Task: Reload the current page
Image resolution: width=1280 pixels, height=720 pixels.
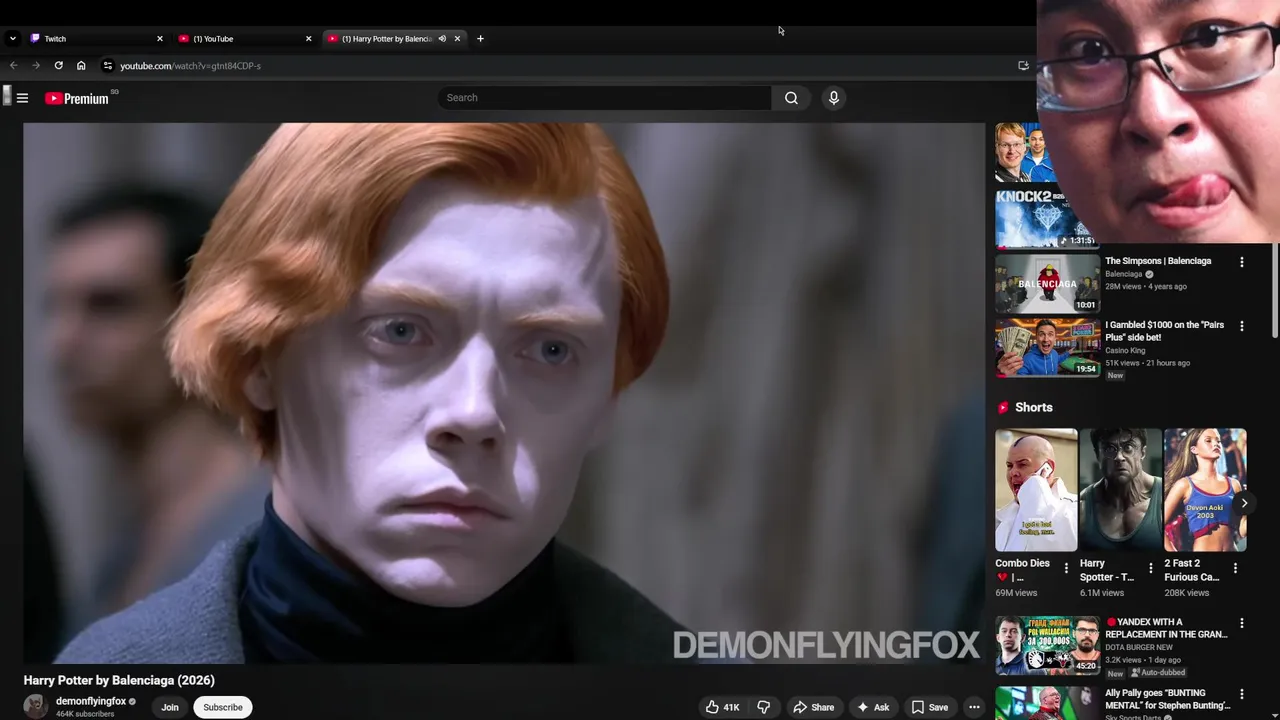Action: tap(59, 66)
